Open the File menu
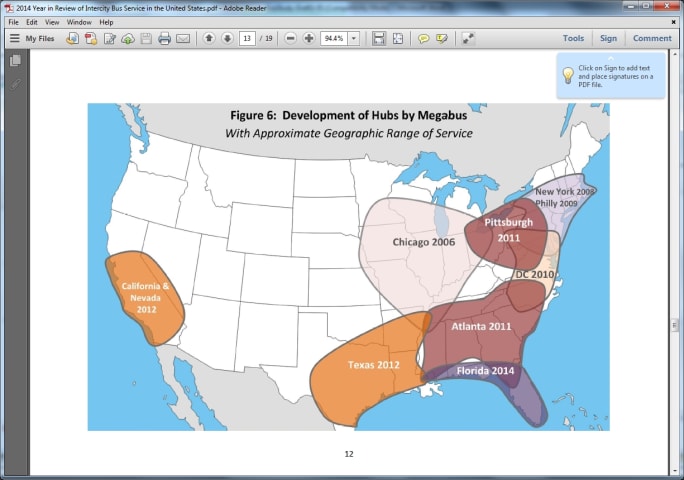Image resolution: width=684 pixels, height=480 pixels. click(x=13, y=22)
